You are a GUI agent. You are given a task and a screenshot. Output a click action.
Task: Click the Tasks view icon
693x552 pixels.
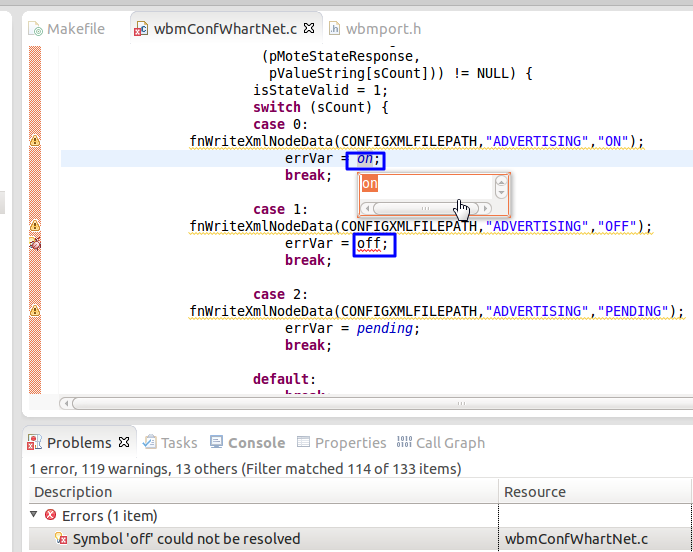(150, 442)
